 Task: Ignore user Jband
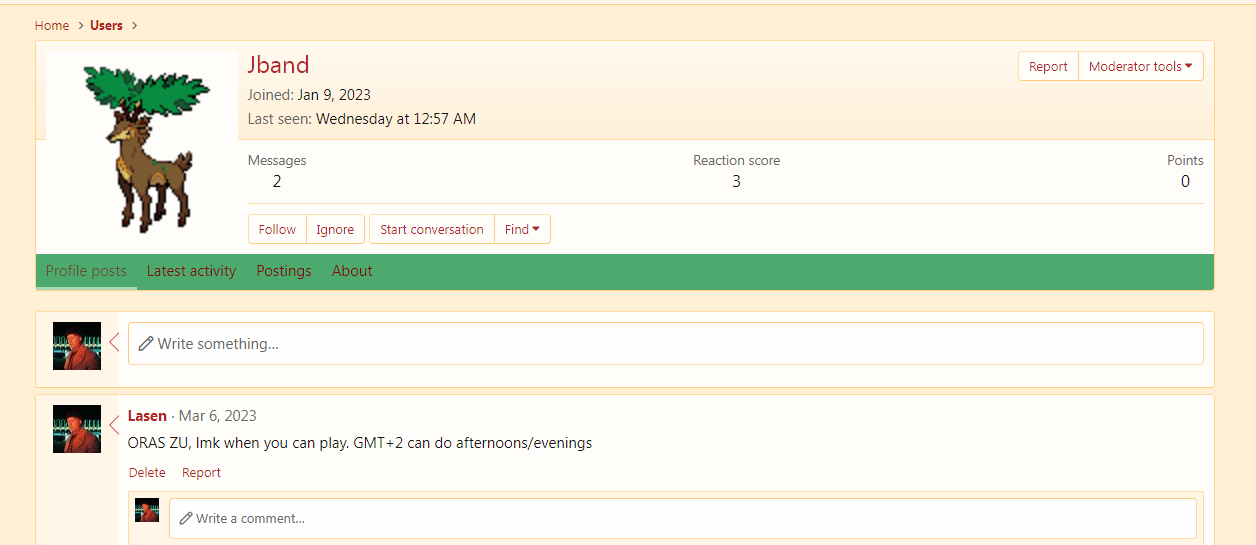pos(335,229)
